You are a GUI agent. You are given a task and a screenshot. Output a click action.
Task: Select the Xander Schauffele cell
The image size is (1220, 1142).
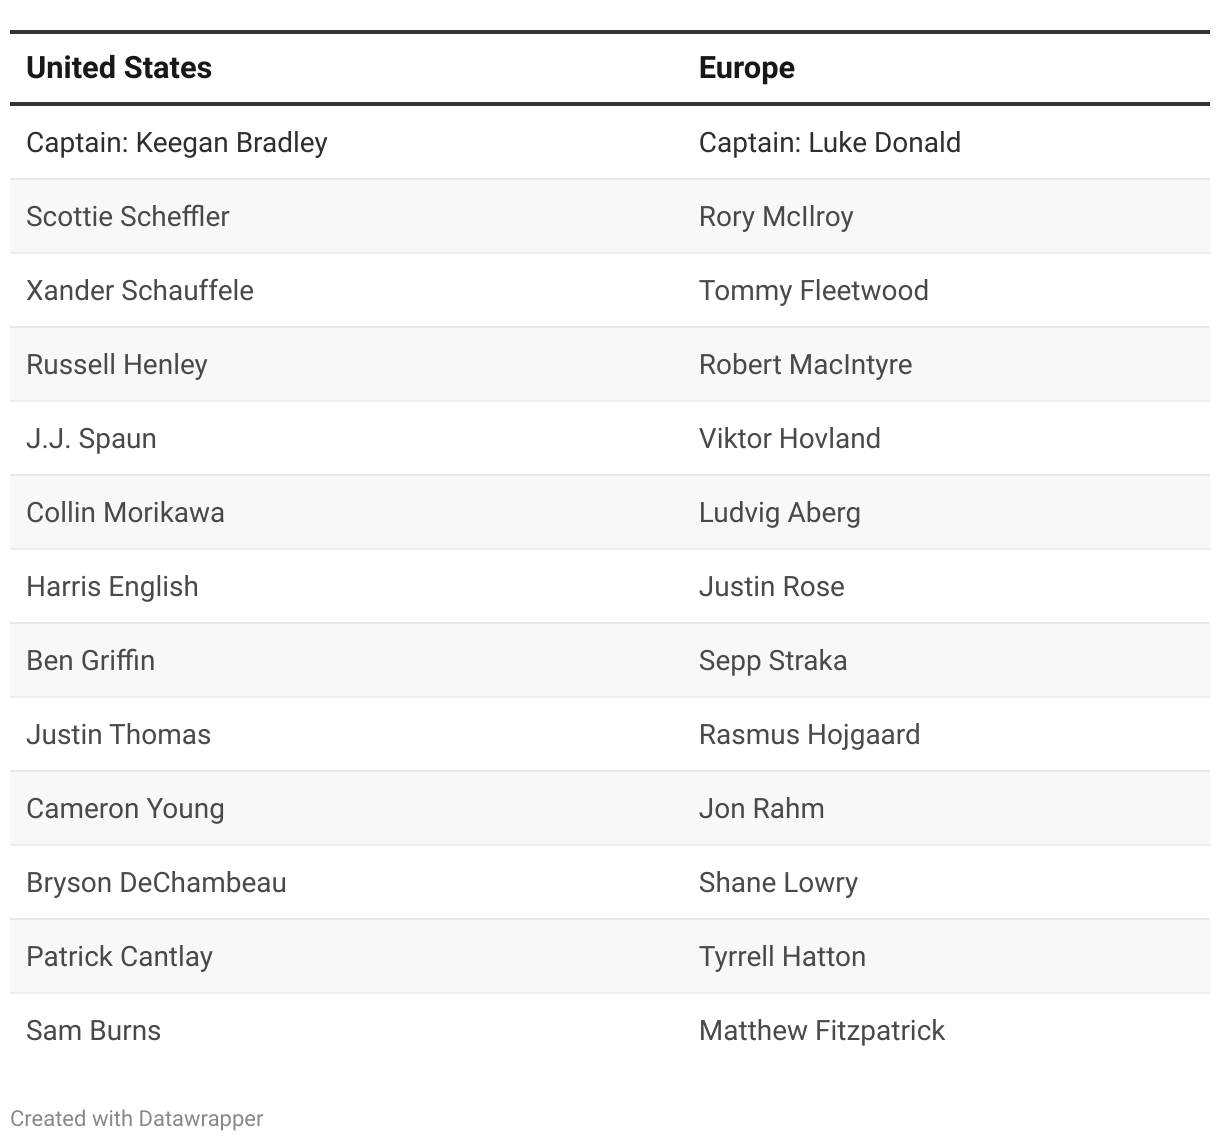pos(140,291)
